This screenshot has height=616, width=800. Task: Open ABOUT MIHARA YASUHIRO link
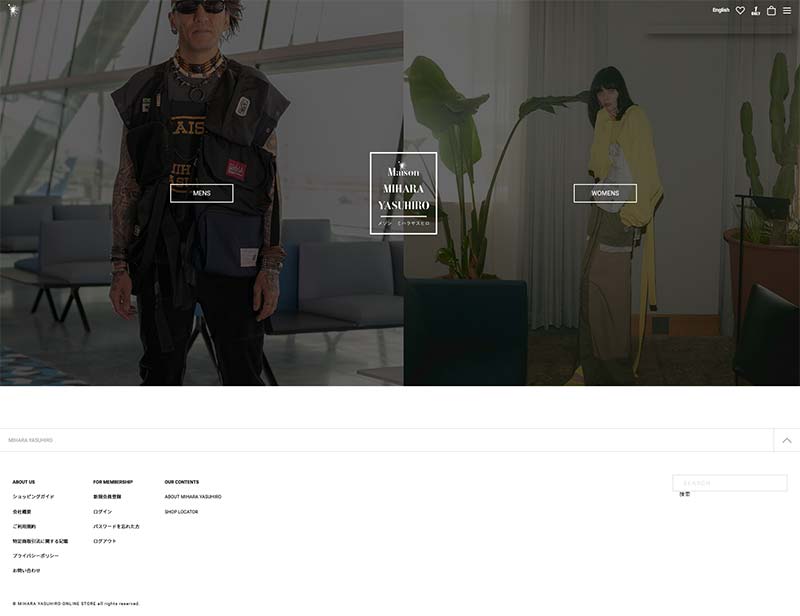[x=193, y=497]
